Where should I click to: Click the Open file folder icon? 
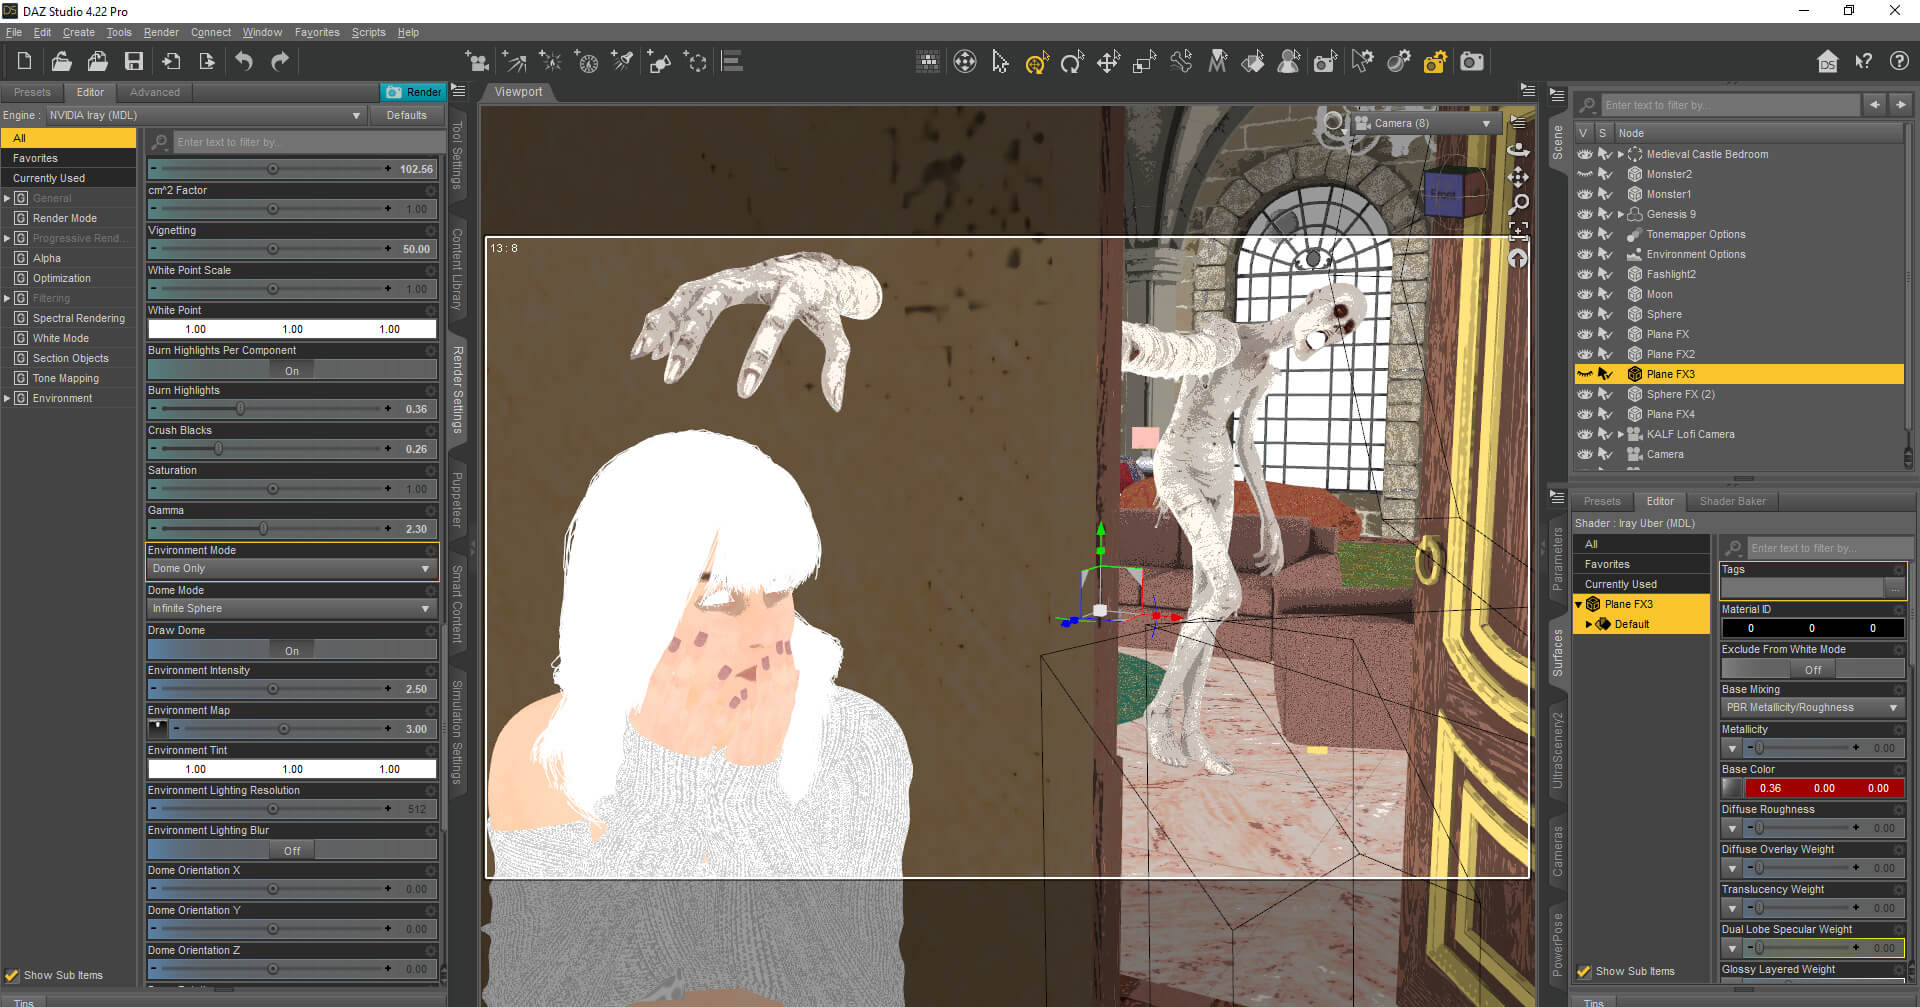[x=61, y=62]
